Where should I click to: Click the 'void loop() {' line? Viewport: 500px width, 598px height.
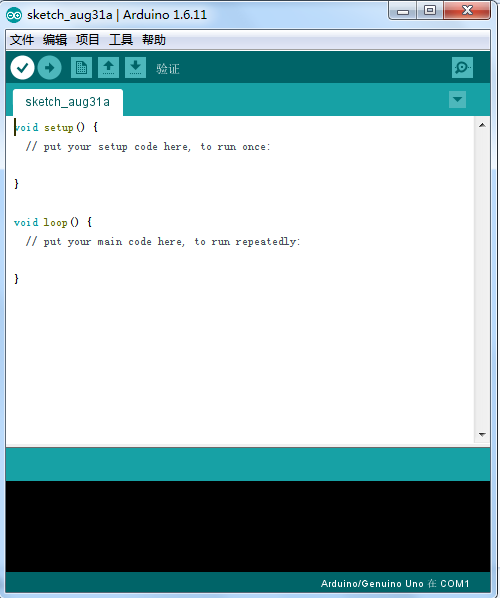coord(53,222)
